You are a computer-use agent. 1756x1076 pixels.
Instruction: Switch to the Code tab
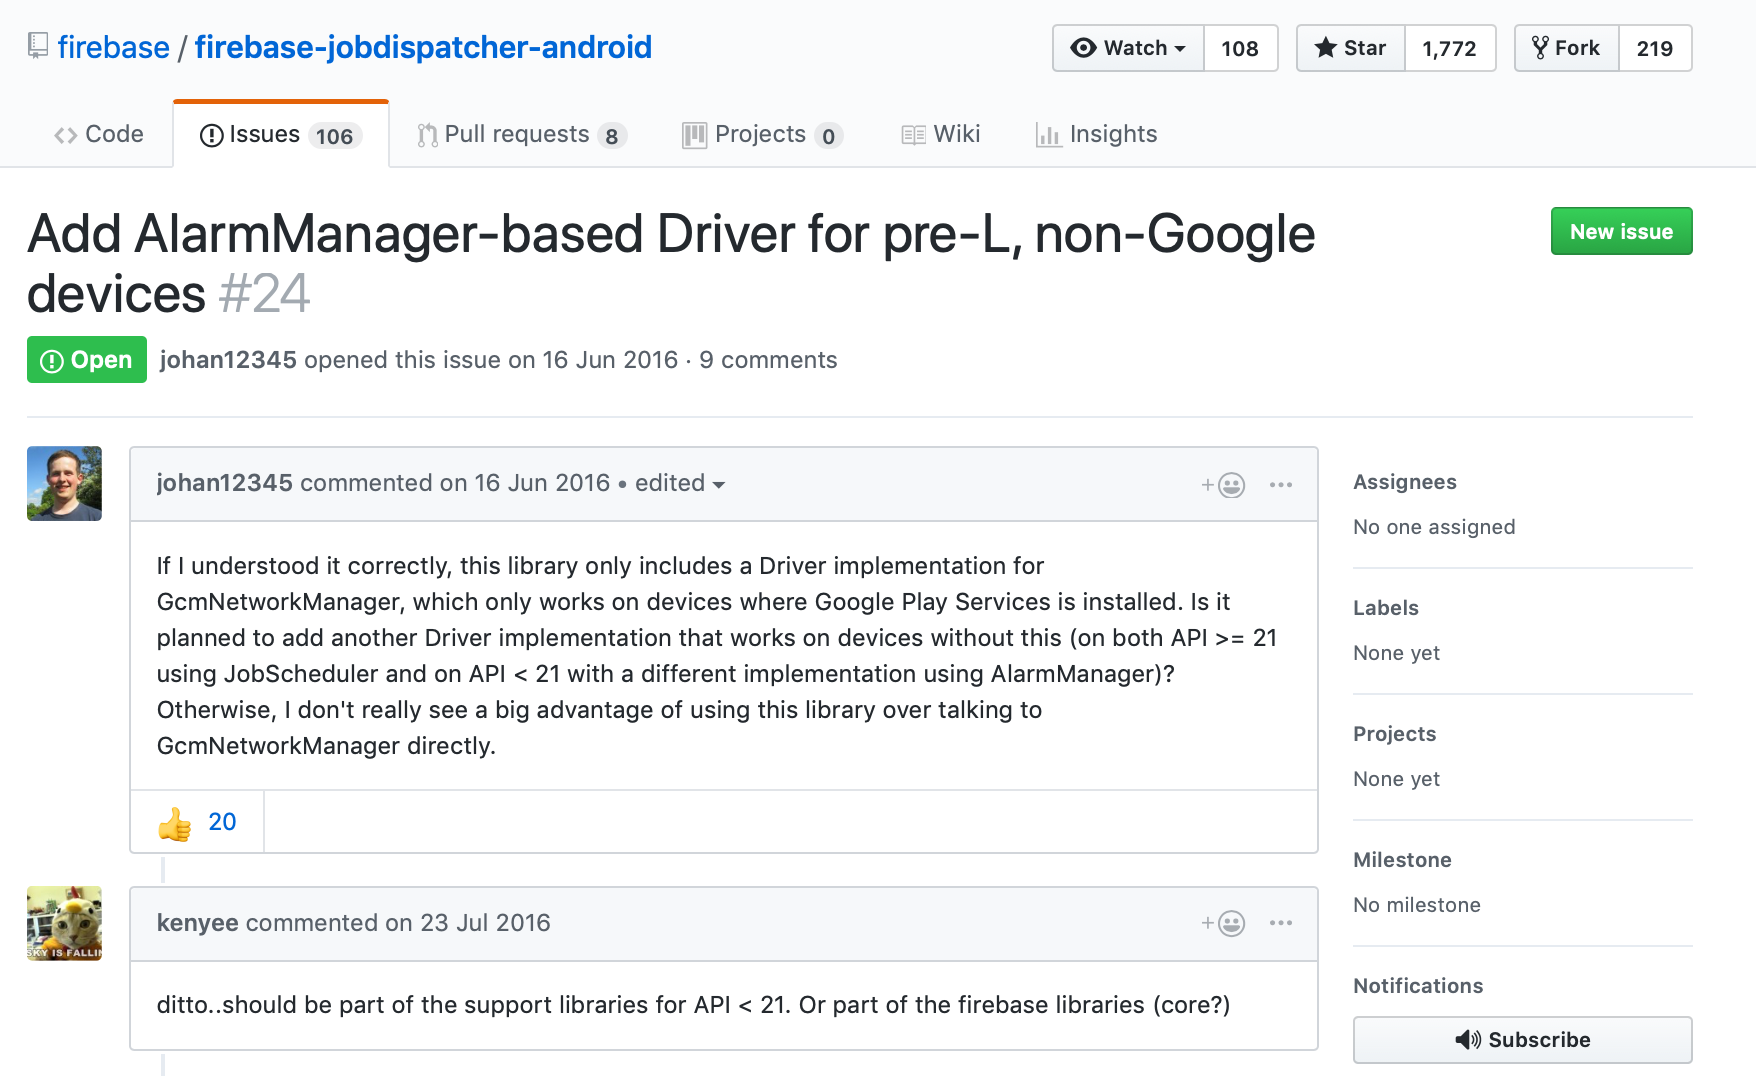pyautogui.click(x=99, y=134)
